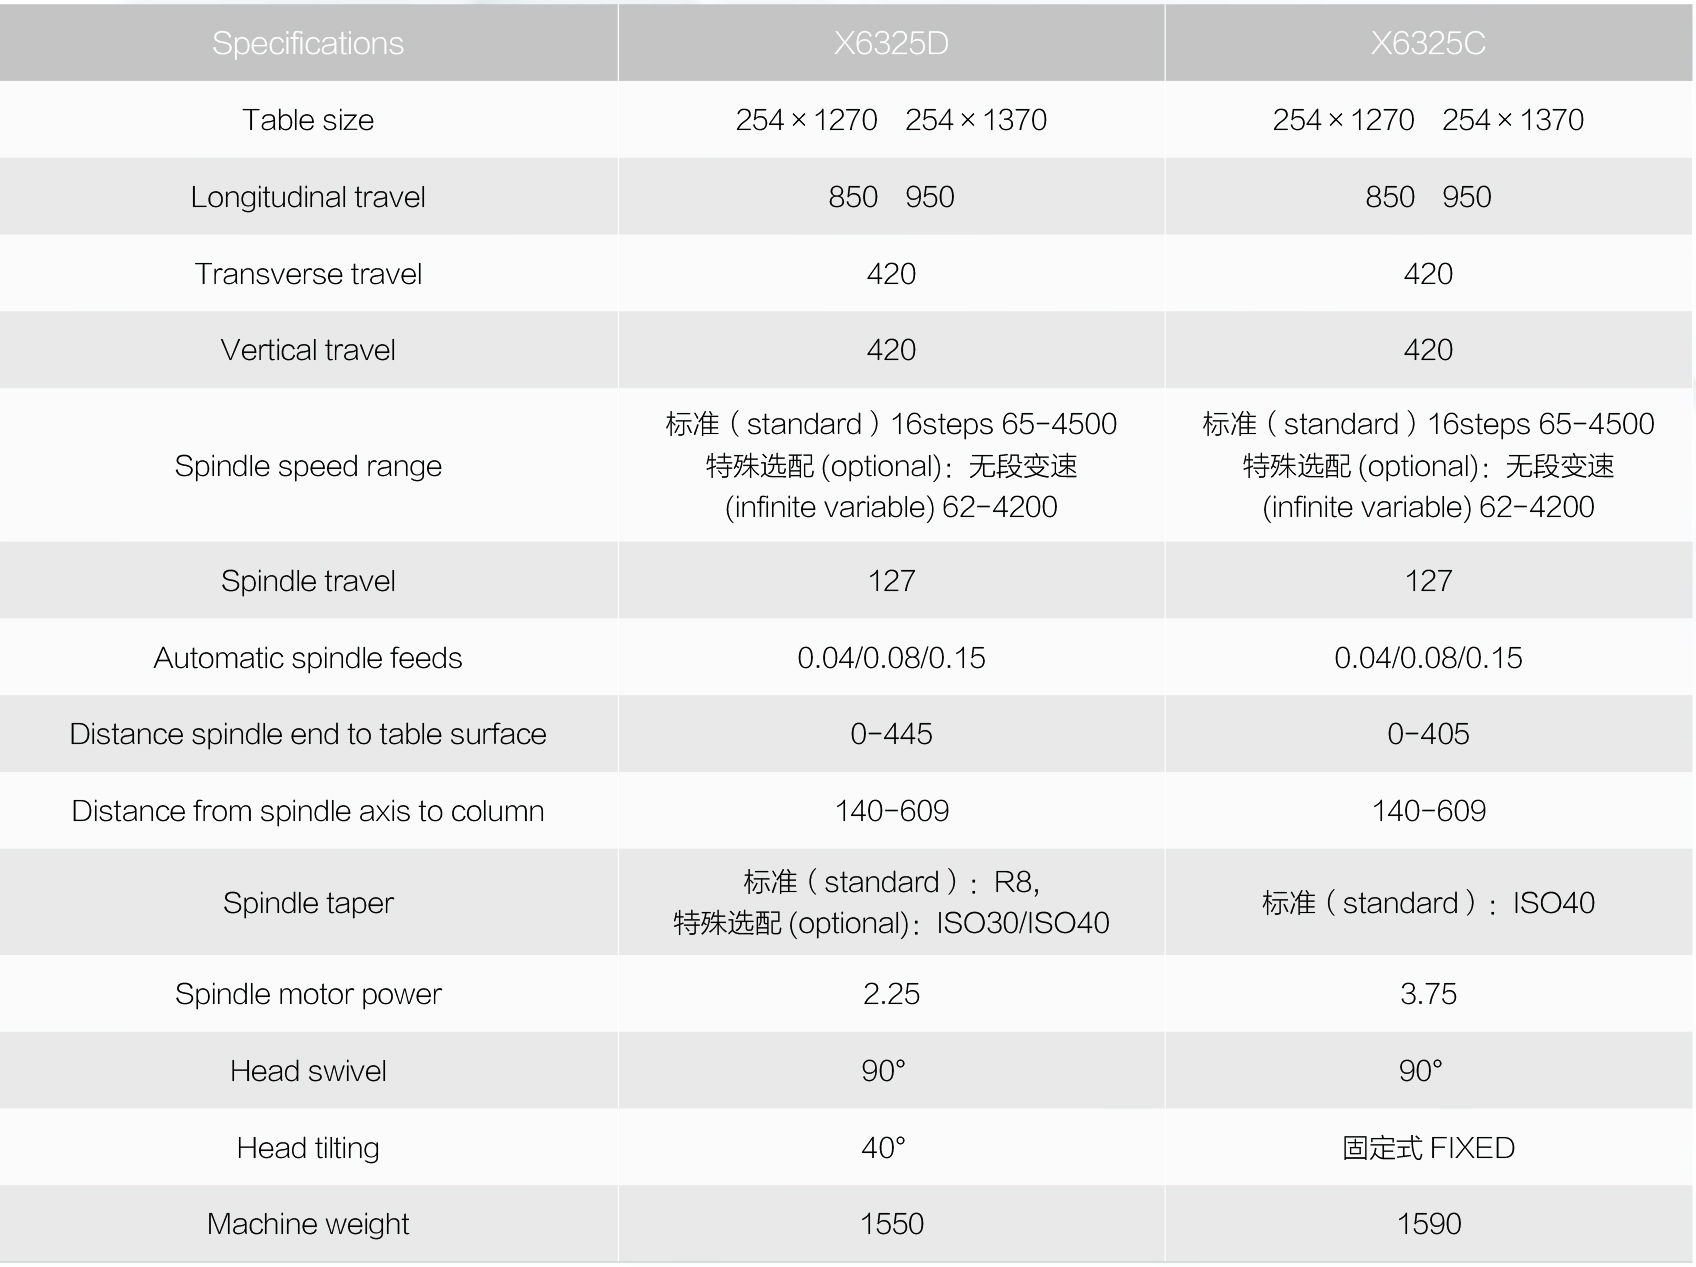Image resolution: width=1696 pixels, height=1267 pixels.
Task: Select the Transverse travel label
Action: [308, 274]
